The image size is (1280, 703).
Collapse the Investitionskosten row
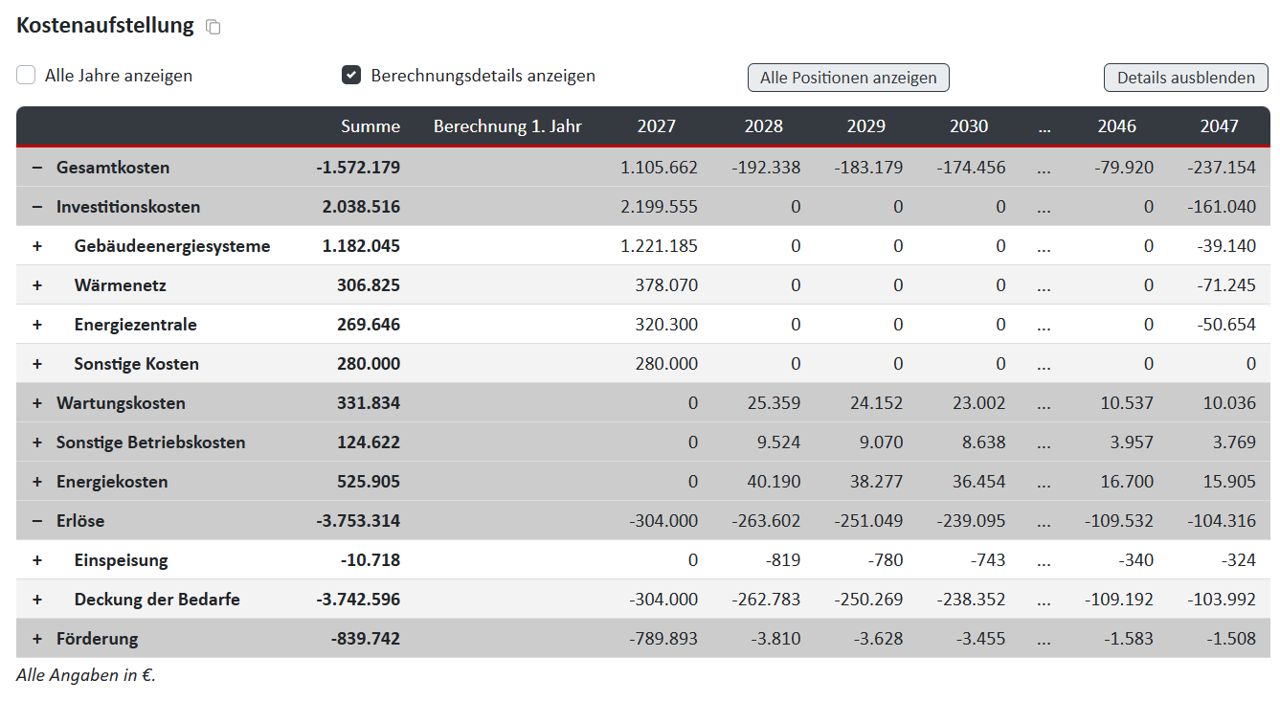pos(37,207)
